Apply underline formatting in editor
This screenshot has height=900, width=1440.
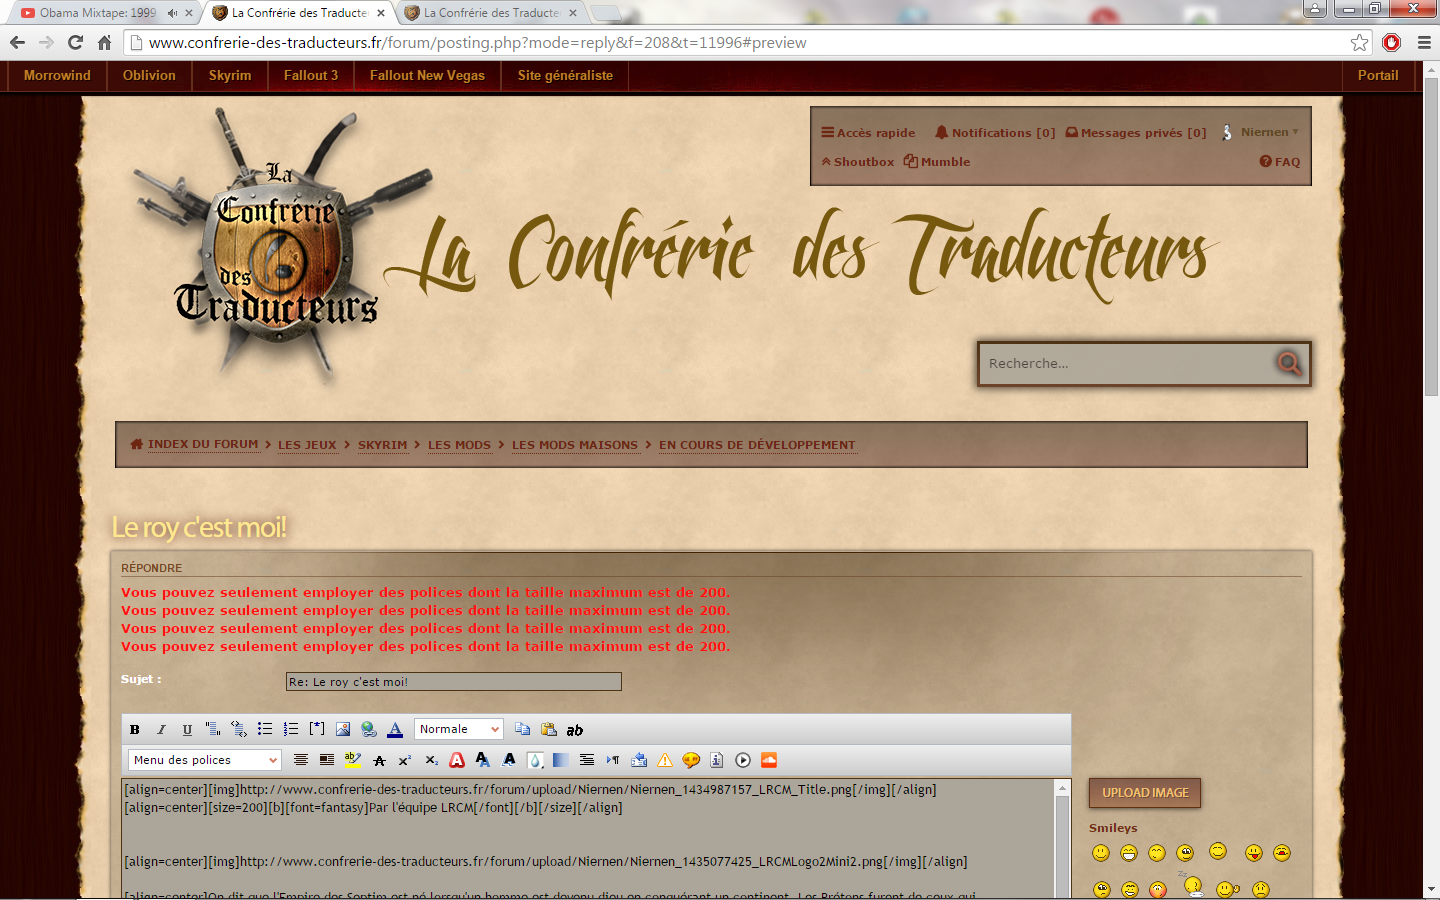tap(187, 730)
